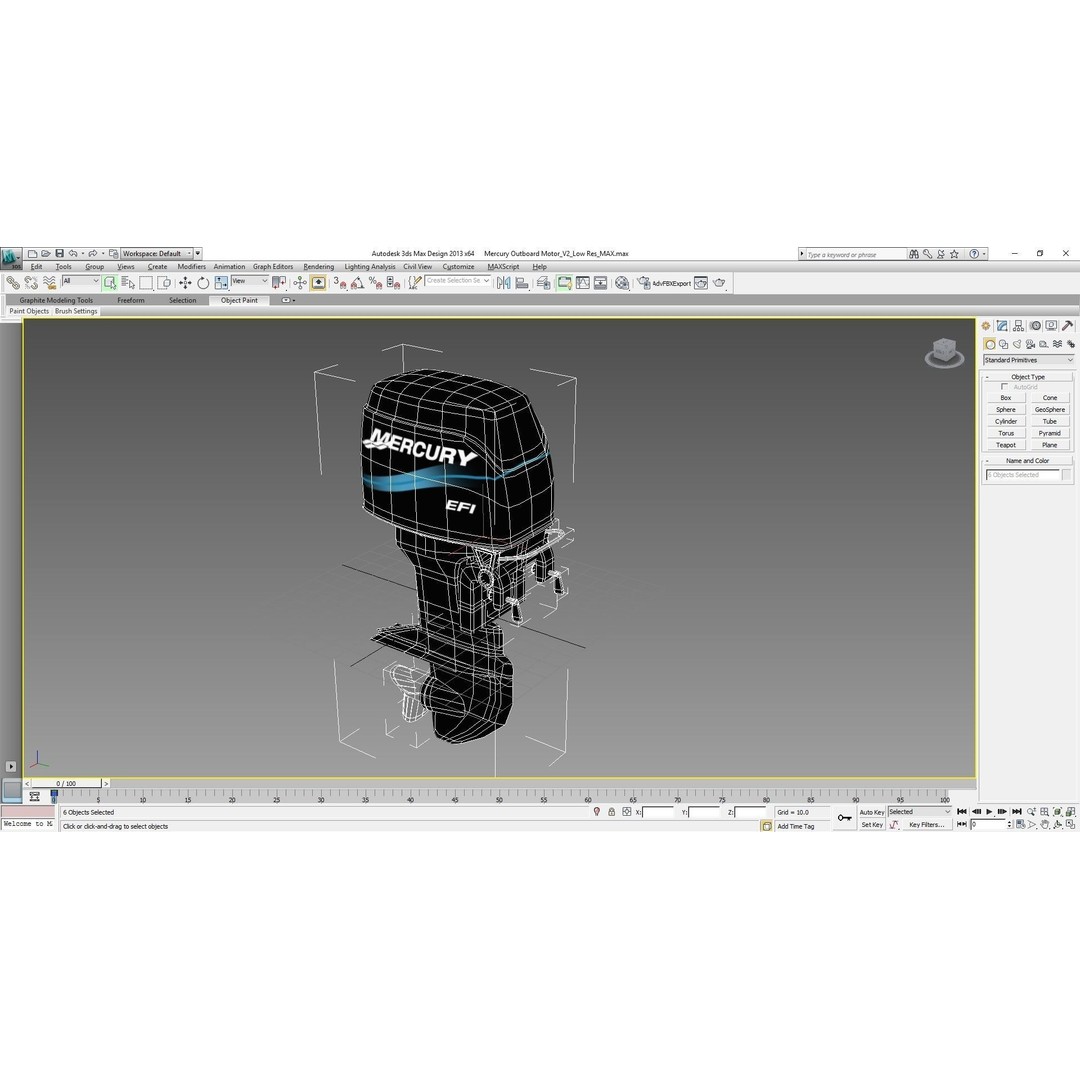Open the Material Editor icon
1080x1080 pixels.
click(622, 282)
